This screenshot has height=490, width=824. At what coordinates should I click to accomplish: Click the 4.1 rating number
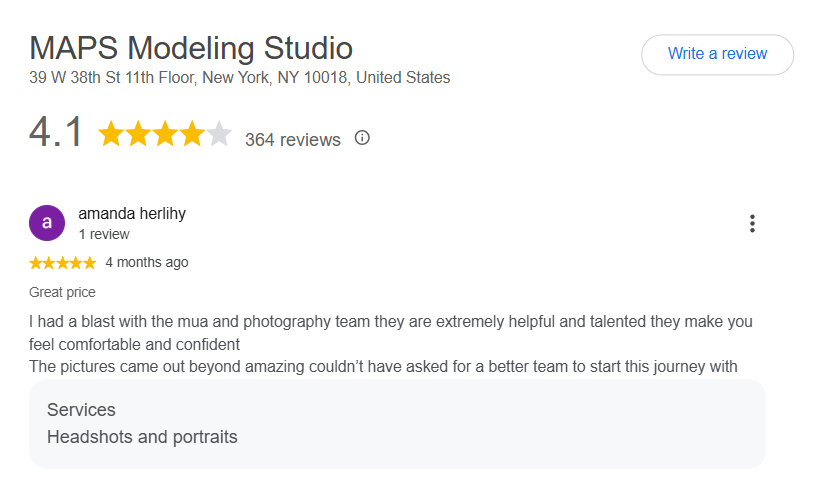point(56,132)
